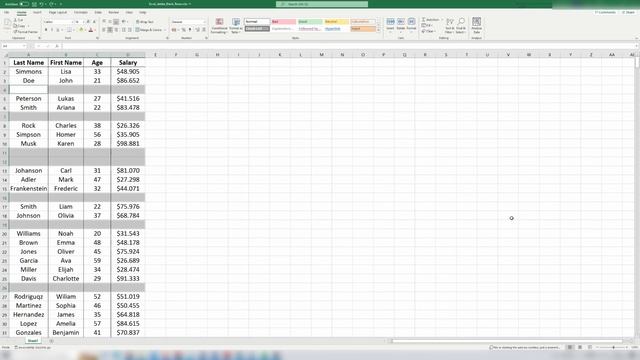Open the File tab
Viewport: 640px width, 360px height.
pyautogui.click(x=7, y=13)
